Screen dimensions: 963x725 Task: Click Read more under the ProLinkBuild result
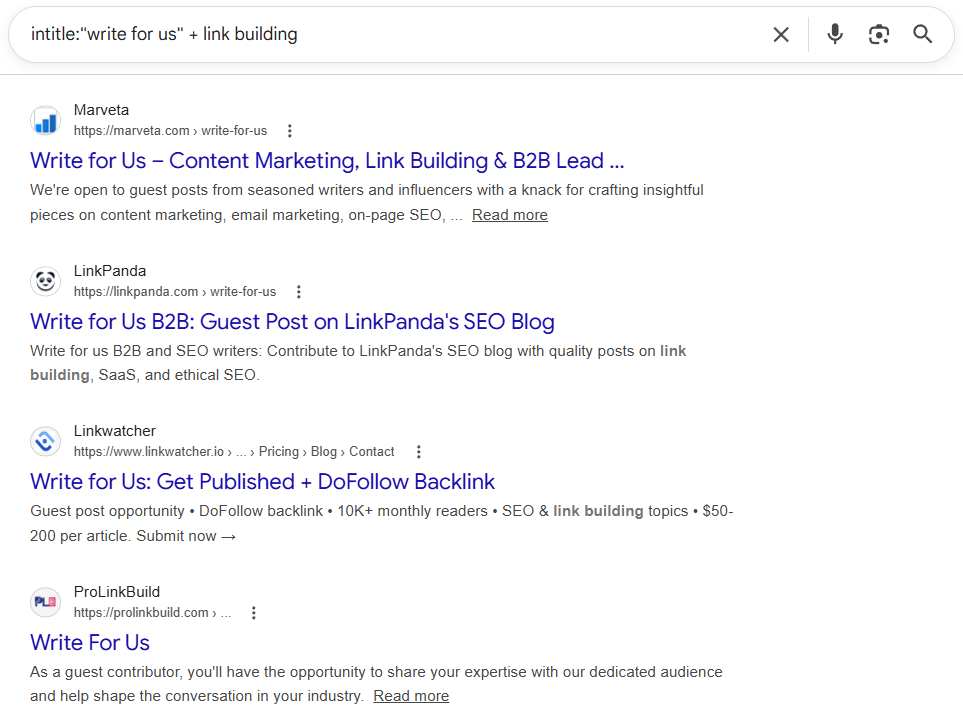click(x=410, y=695)
